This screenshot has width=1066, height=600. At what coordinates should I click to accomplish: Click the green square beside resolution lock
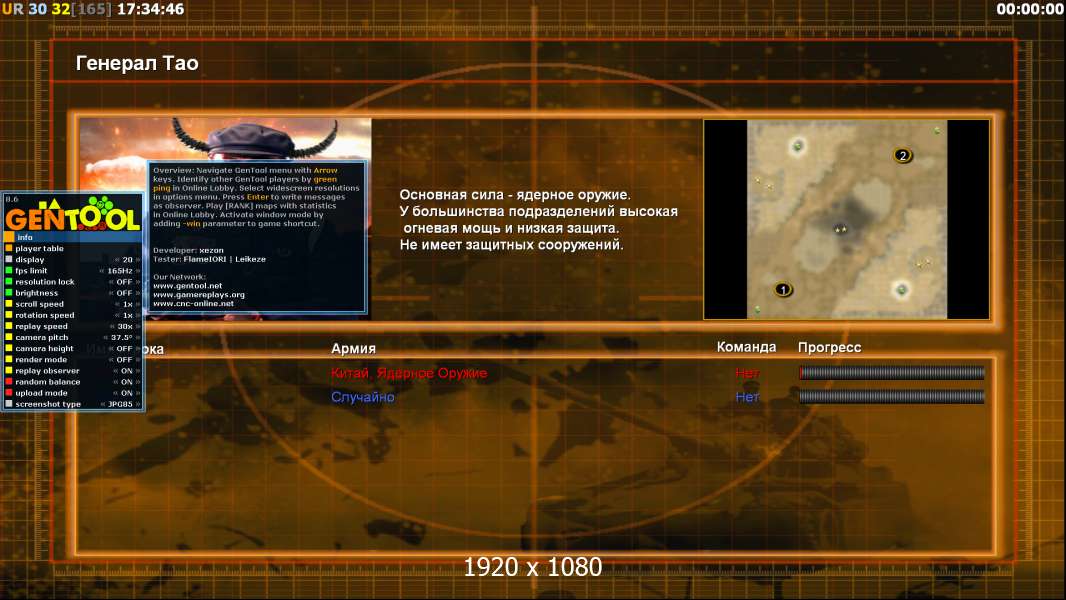click(x=9, y=282)
